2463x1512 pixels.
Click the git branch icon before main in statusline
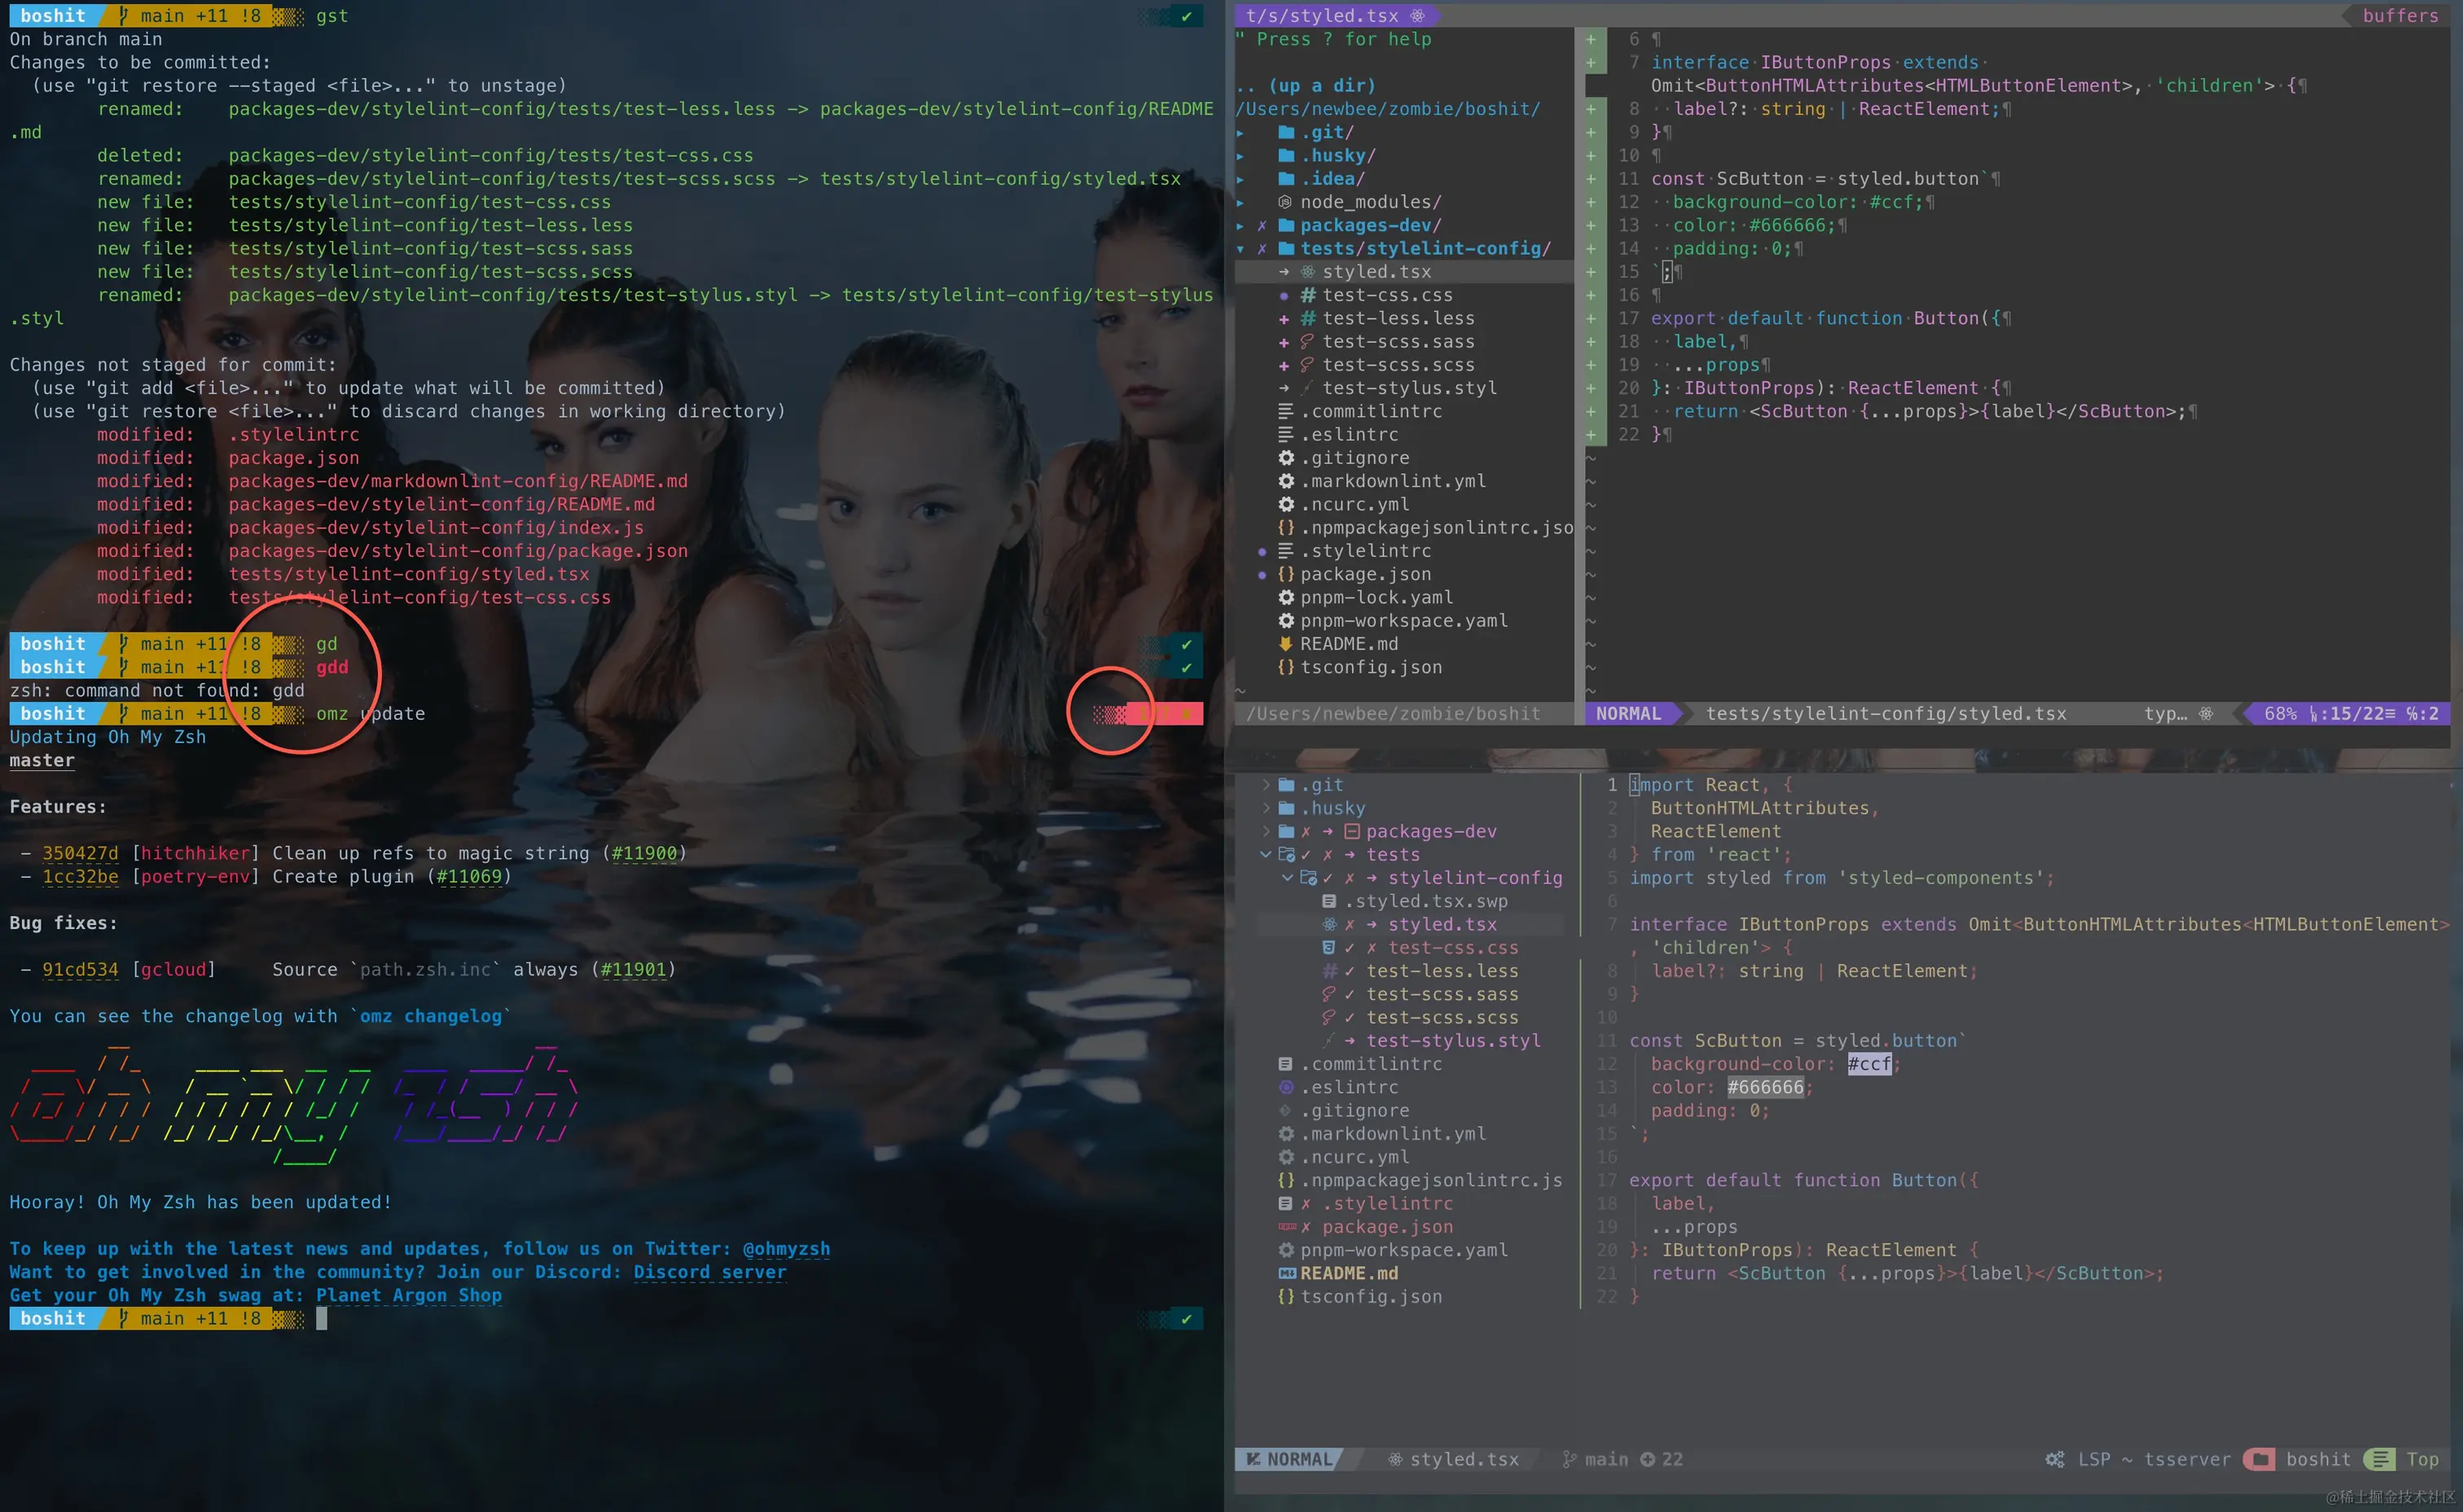tap(1569, 1459)
